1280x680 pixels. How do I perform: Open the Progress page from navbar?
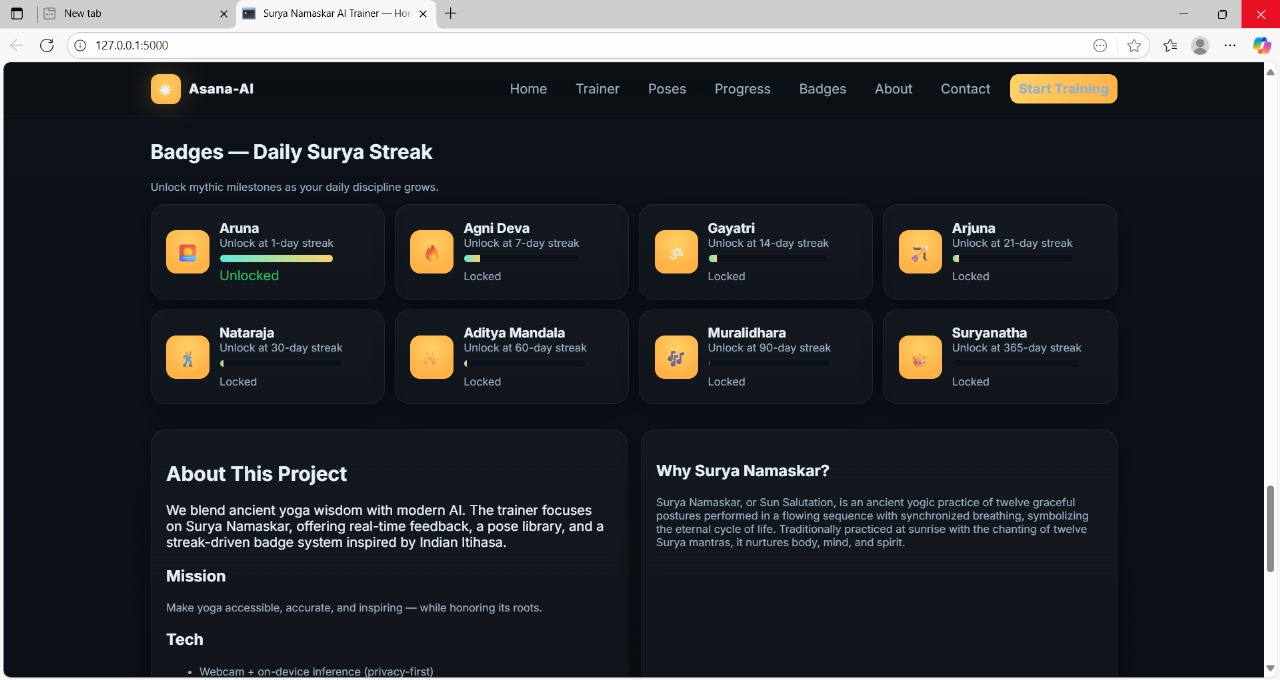742,89
